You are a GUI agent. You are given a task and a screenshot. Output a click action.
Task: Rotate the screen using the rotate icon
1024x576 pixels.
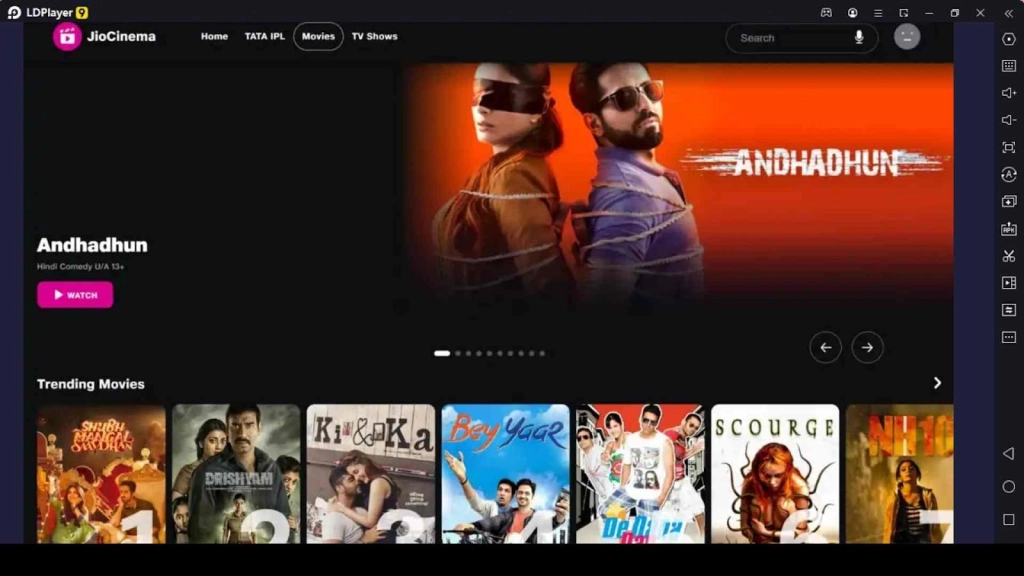1007,174
